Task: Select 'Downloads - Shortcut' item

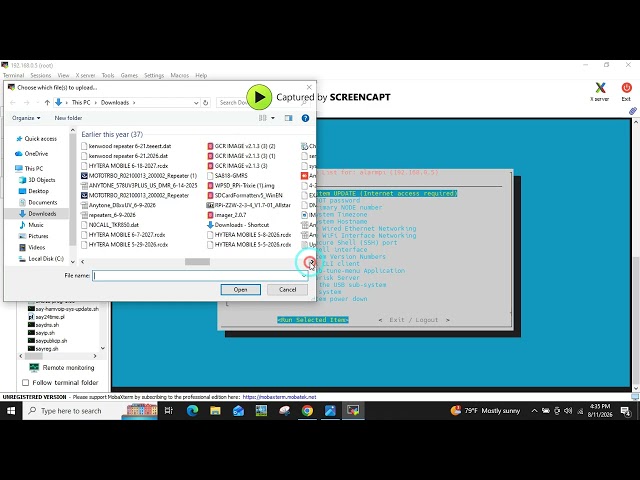Action: point(238,225)
